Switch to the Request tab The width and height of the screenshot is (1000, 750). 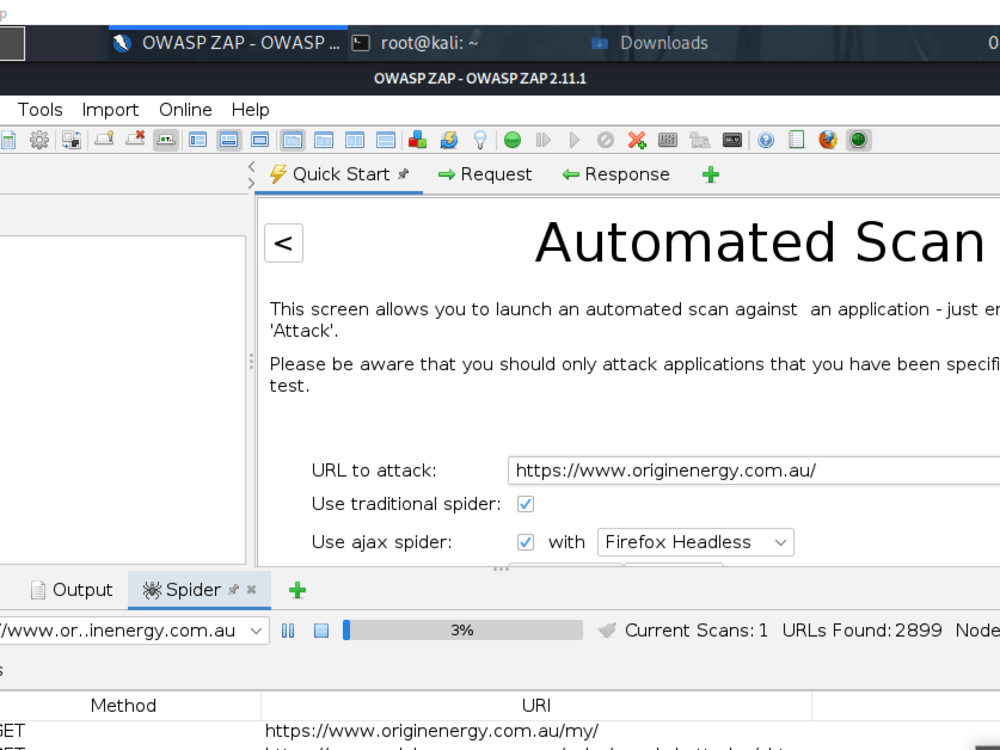485,174
